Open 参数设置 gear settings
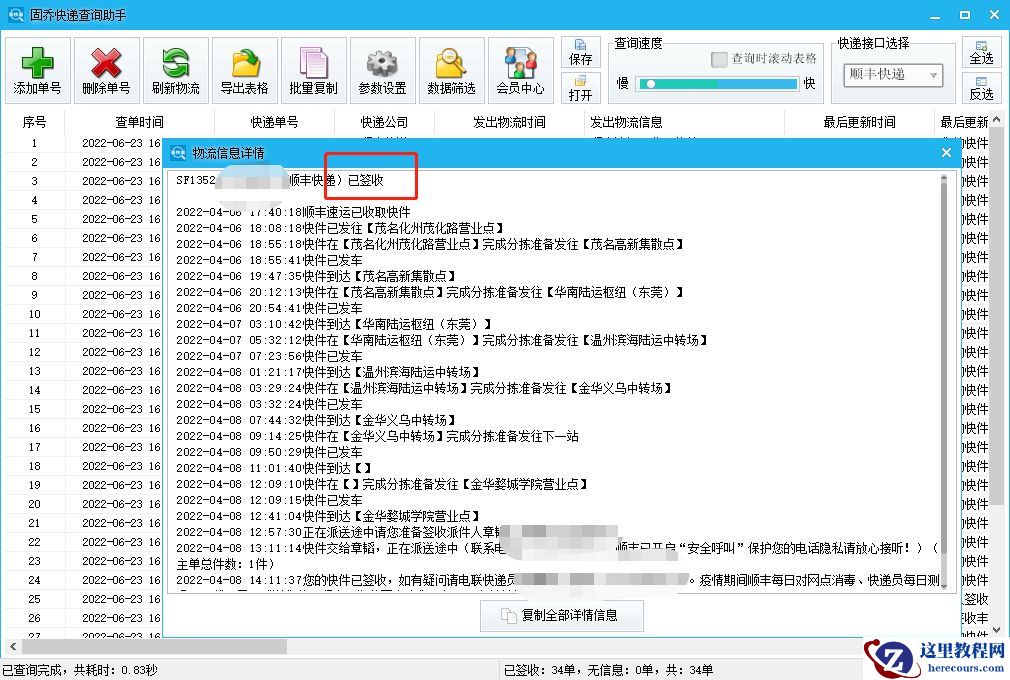Viewport: 1010px width, 680px height. click(383, 71)
